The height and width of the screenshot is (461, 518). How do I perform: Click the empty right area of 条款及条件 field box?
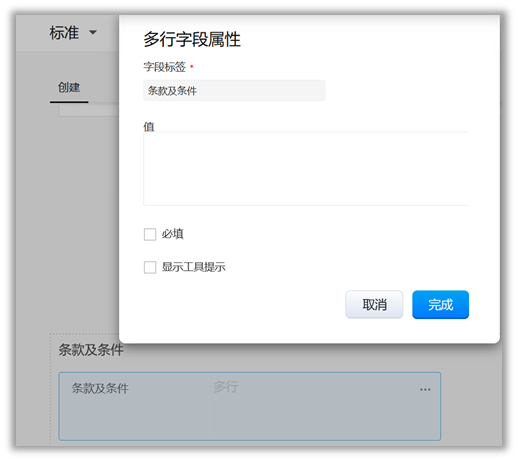(x=386, y=413)
